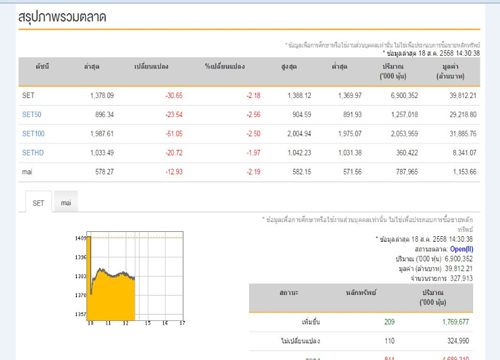
Task: Open the SET50 index link
Action: (32, 115)
